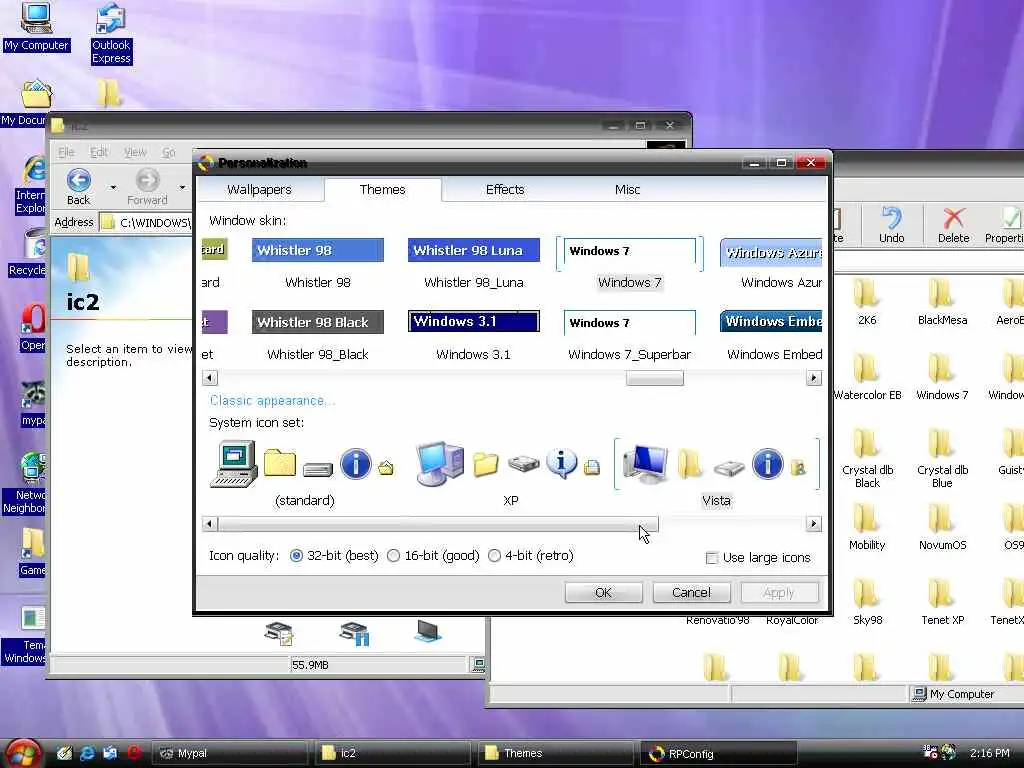Click the icon set scrollbar thumb
Viewport: 1024px width, 768px height.
coord(438,524)
